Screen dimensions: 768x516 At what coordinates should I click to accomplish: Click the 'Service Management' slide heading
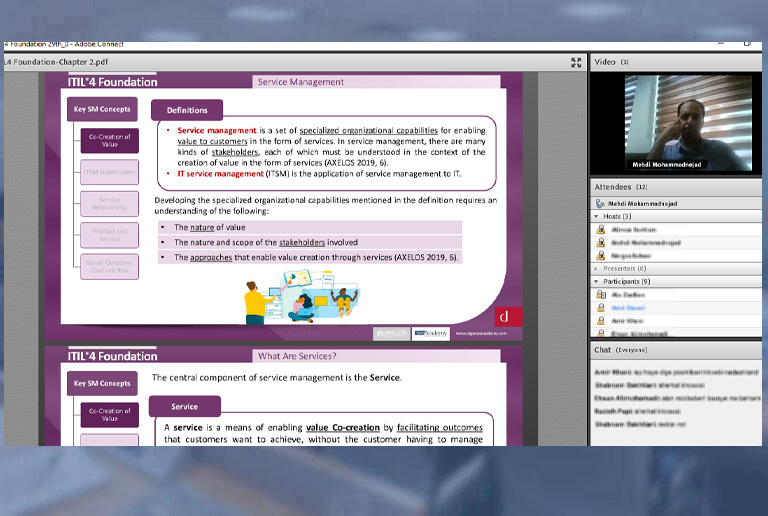[301, 82]
